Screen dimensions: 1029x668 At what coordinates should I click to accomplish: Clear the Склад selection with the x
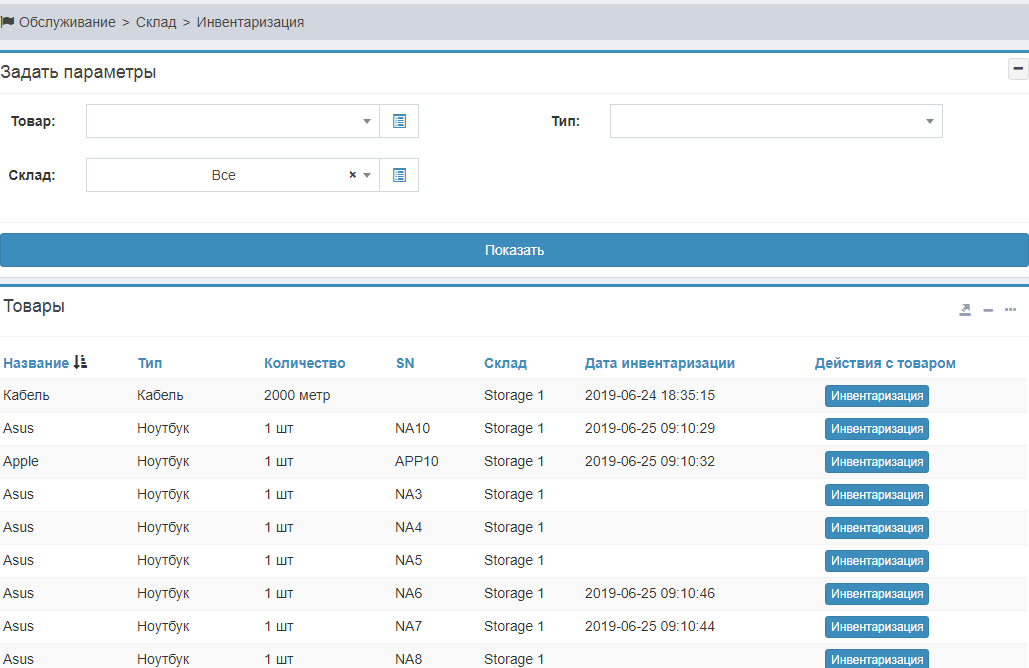tap(352, 175)
